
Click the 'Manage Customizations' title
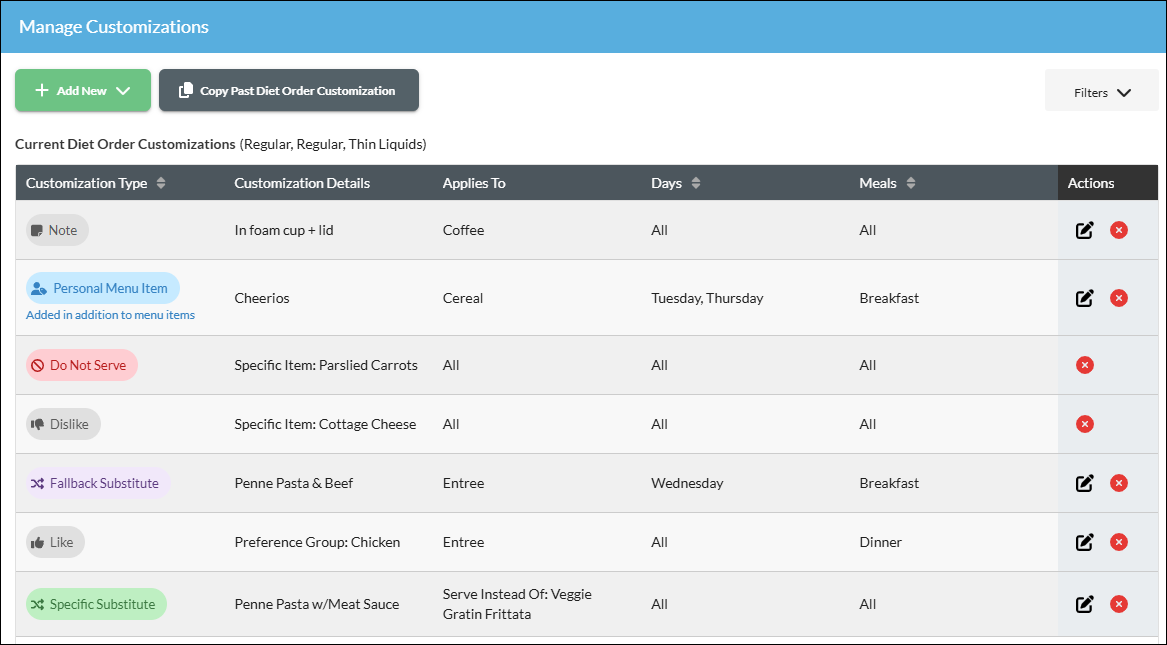point(114,26)
